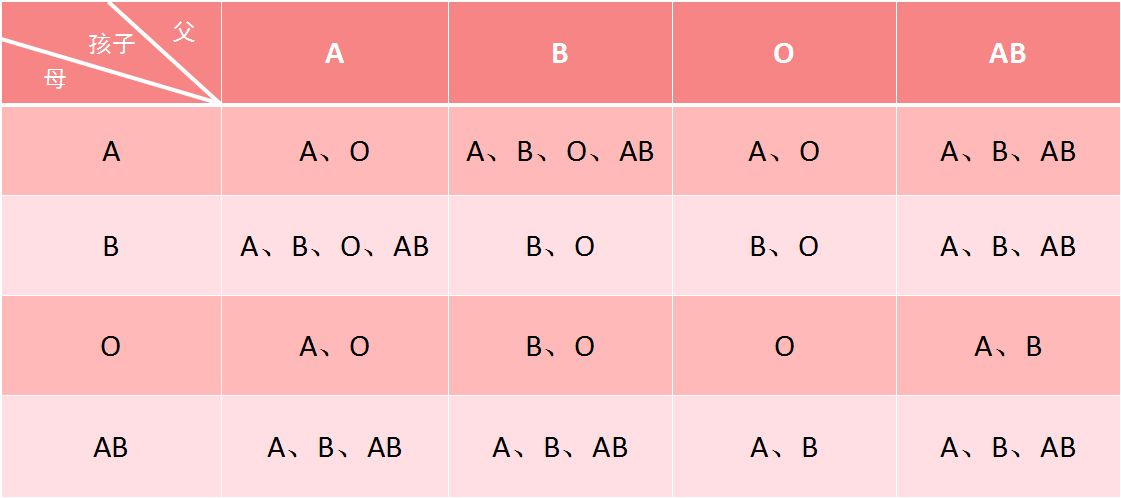Select cell for mother AB, father AB
The width and height of the screenshot is (1121, 498).
(x=1008, y=447)
